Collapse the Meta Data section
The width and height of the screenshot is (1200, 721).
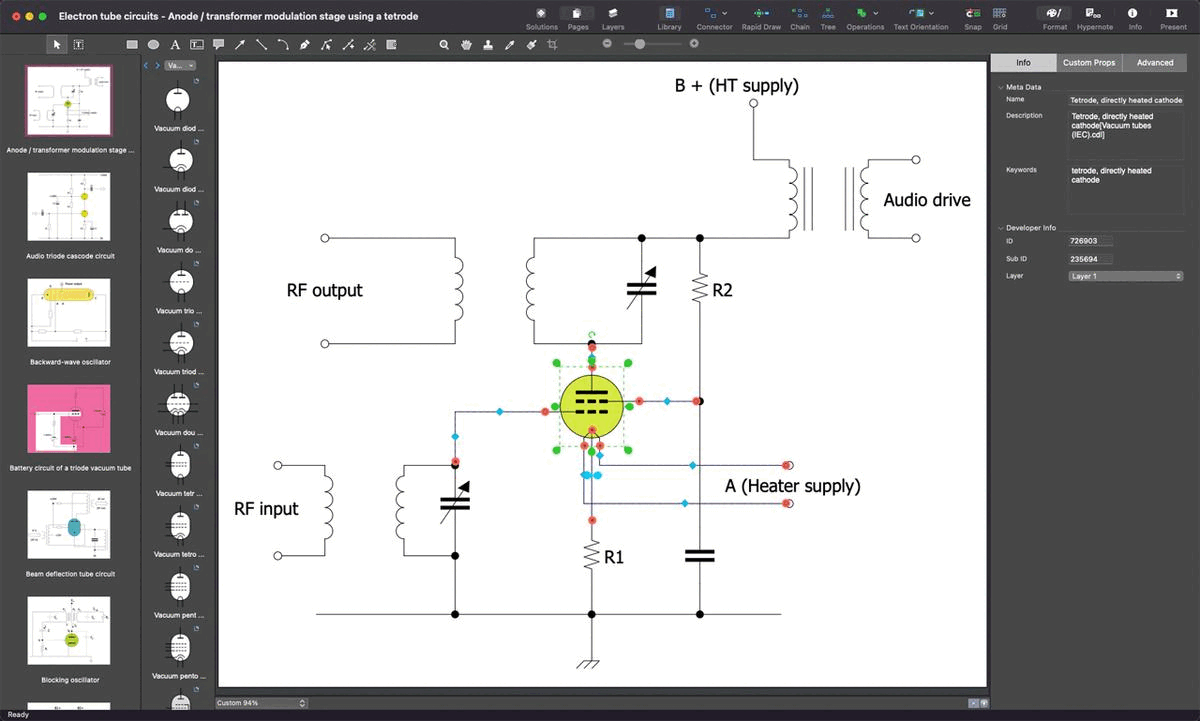(x=1000, y=87)
